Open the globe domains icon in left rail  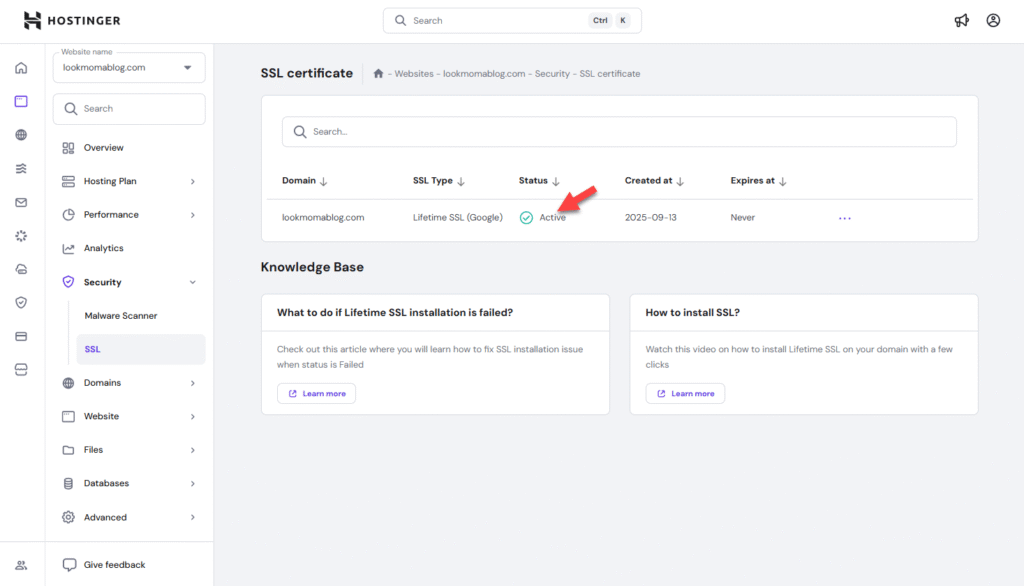pyautogui.click(x=21, y=135)
